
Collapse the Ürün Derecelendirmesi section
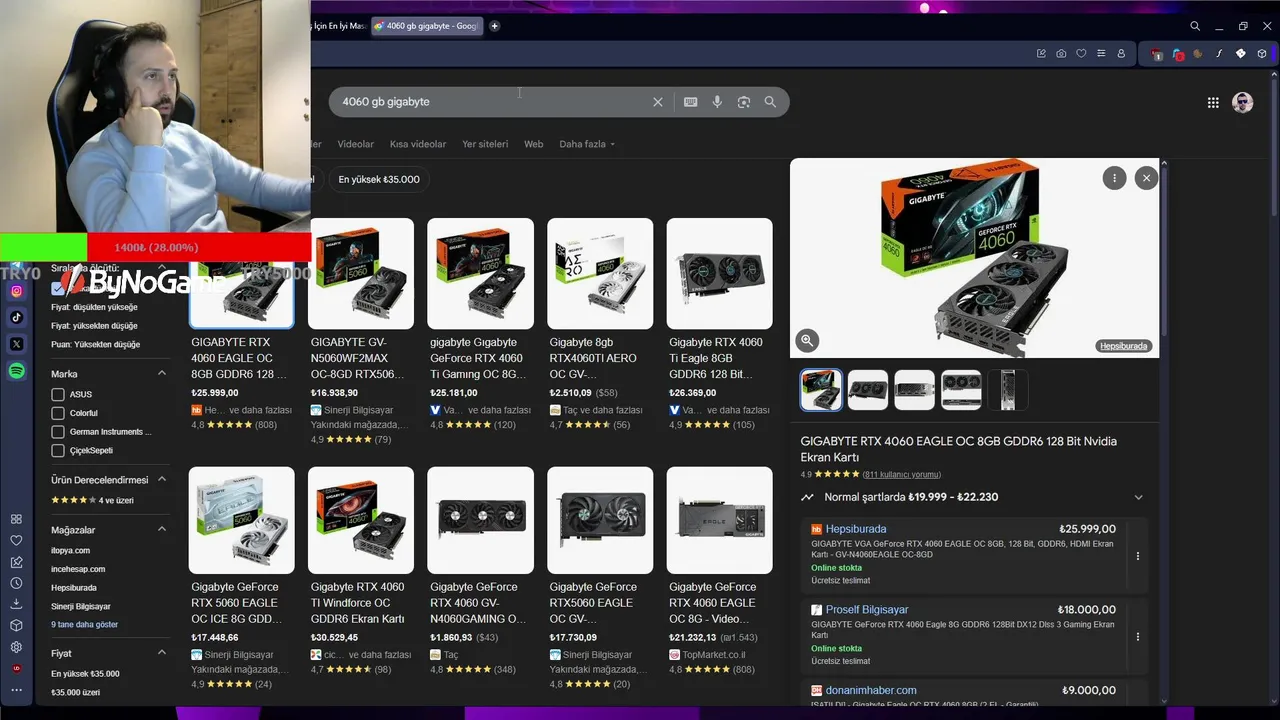[x=162, y=480]
